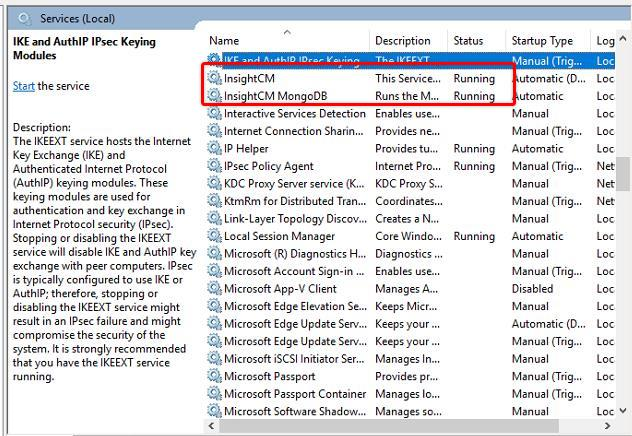Screen dimensions: 632x436
Task: Click the InsightCM service gear icon
Action: [214, 78]
